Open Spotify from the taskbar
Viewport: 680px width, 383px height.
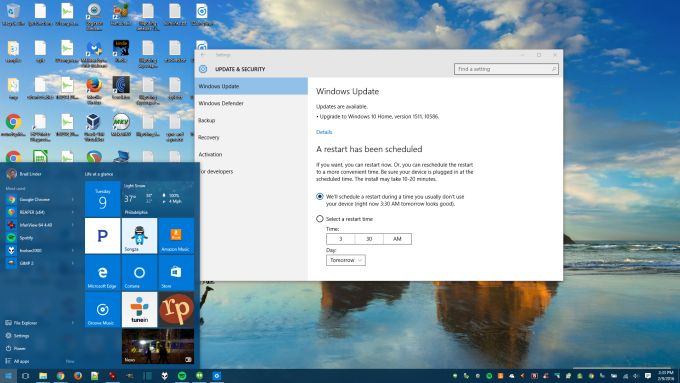182,376
